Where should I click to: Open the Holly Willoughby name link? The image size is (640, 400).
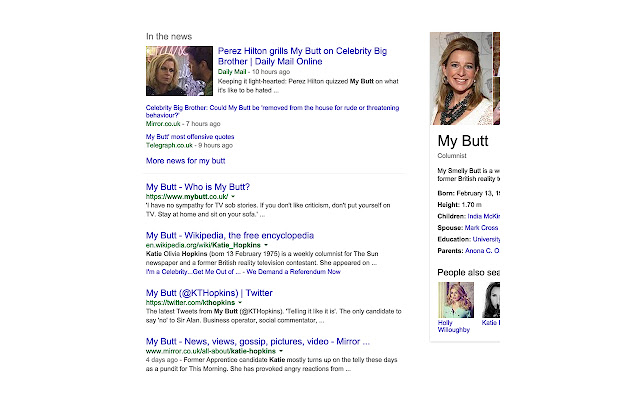tap(453, 326)
